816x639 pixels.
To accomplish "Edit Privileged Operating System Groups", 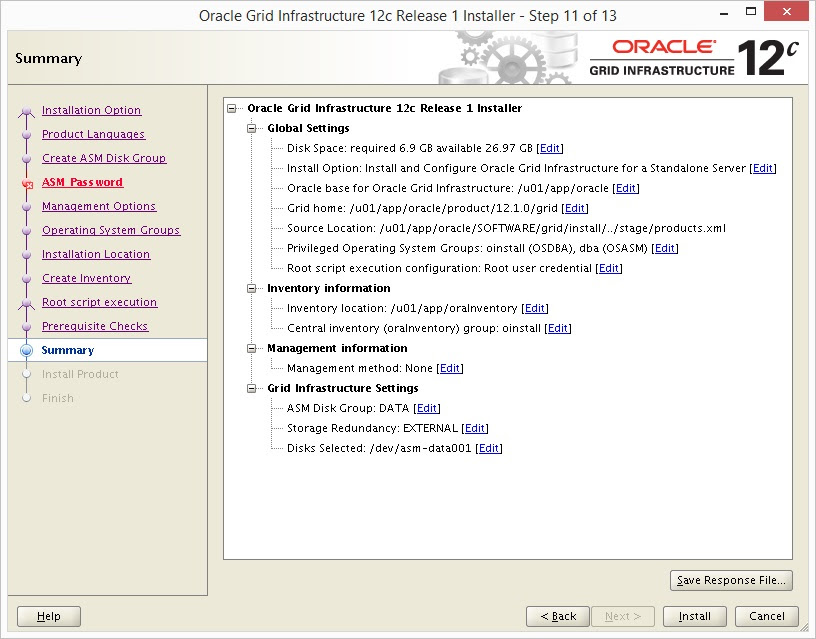I will (665, 248).
